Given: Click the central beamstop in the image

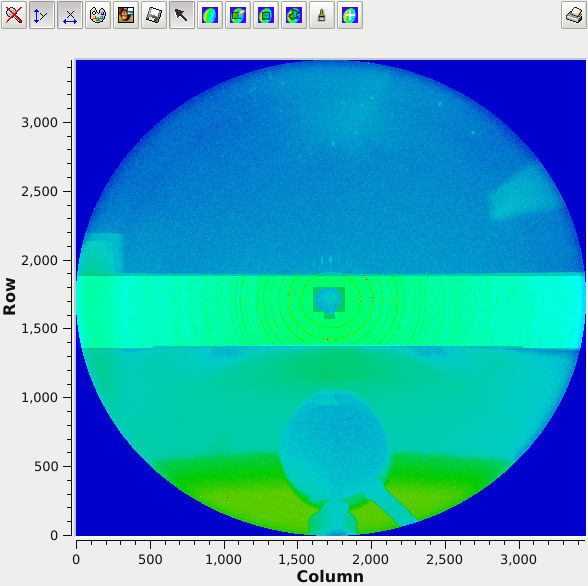Looking at the screenshot, I should pos(328,300).
